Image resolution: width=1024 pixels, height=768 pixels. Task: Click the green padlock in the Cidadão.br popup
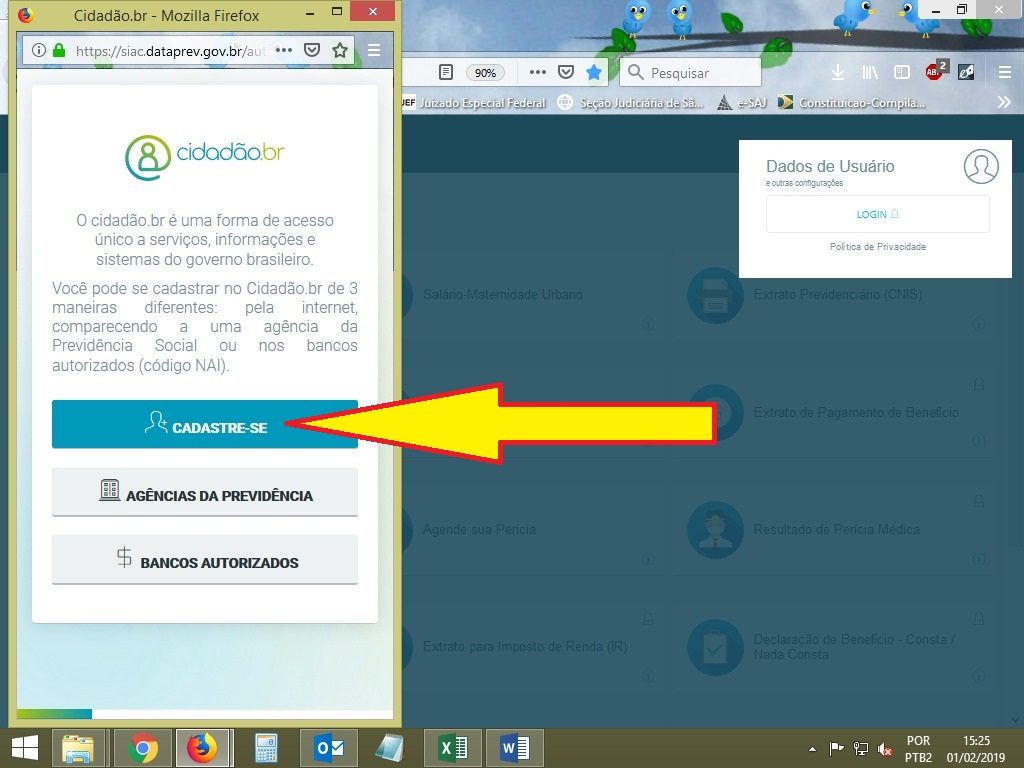(x=59, y=50)
